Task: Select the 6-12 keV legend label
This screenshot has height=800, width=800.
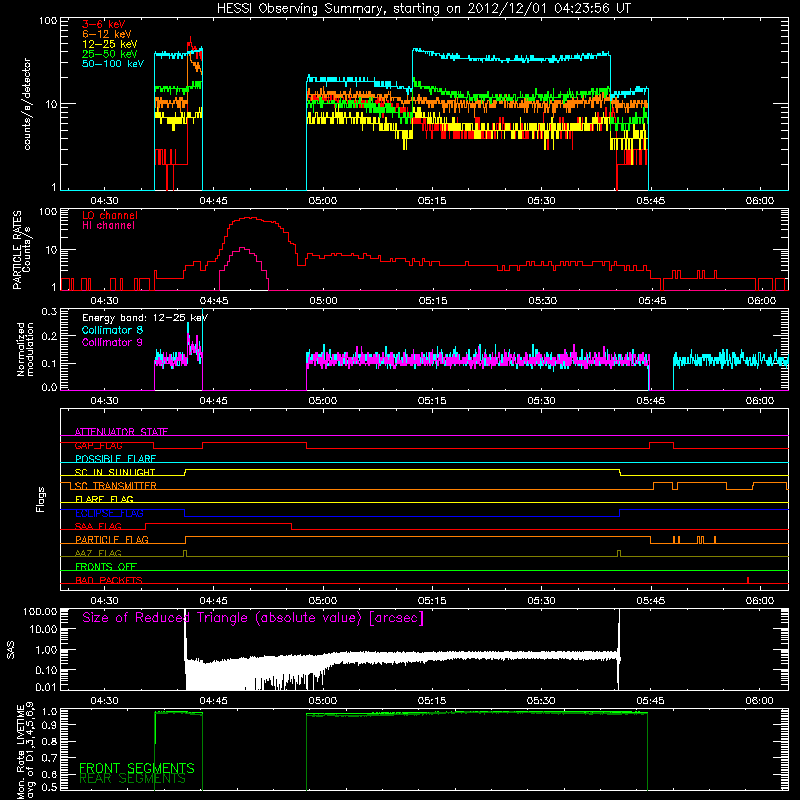Action: (107, 34)
